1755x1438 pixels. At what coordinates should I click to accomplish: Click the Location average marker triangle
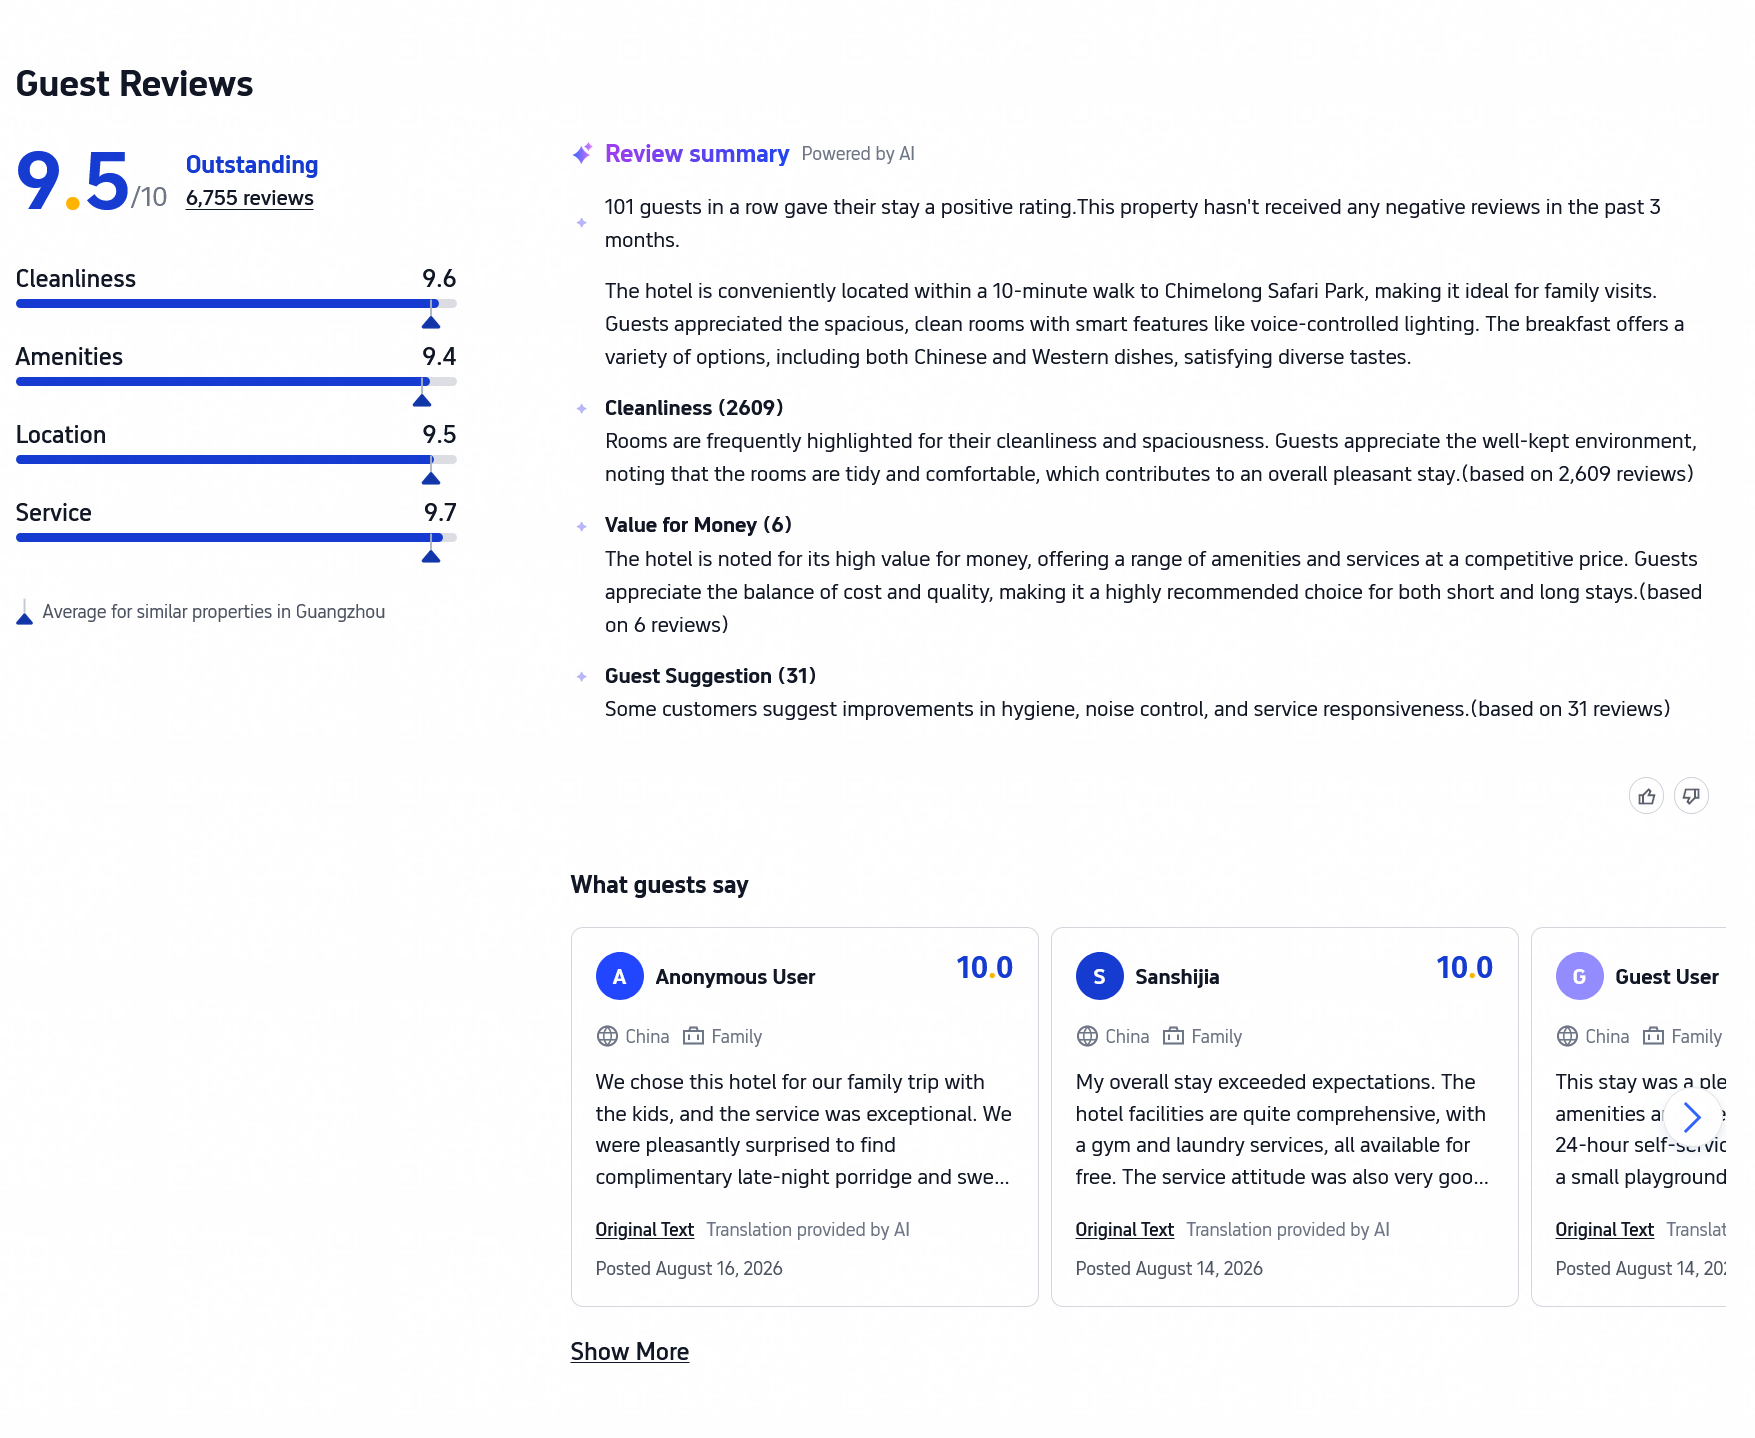pos(431,478)
